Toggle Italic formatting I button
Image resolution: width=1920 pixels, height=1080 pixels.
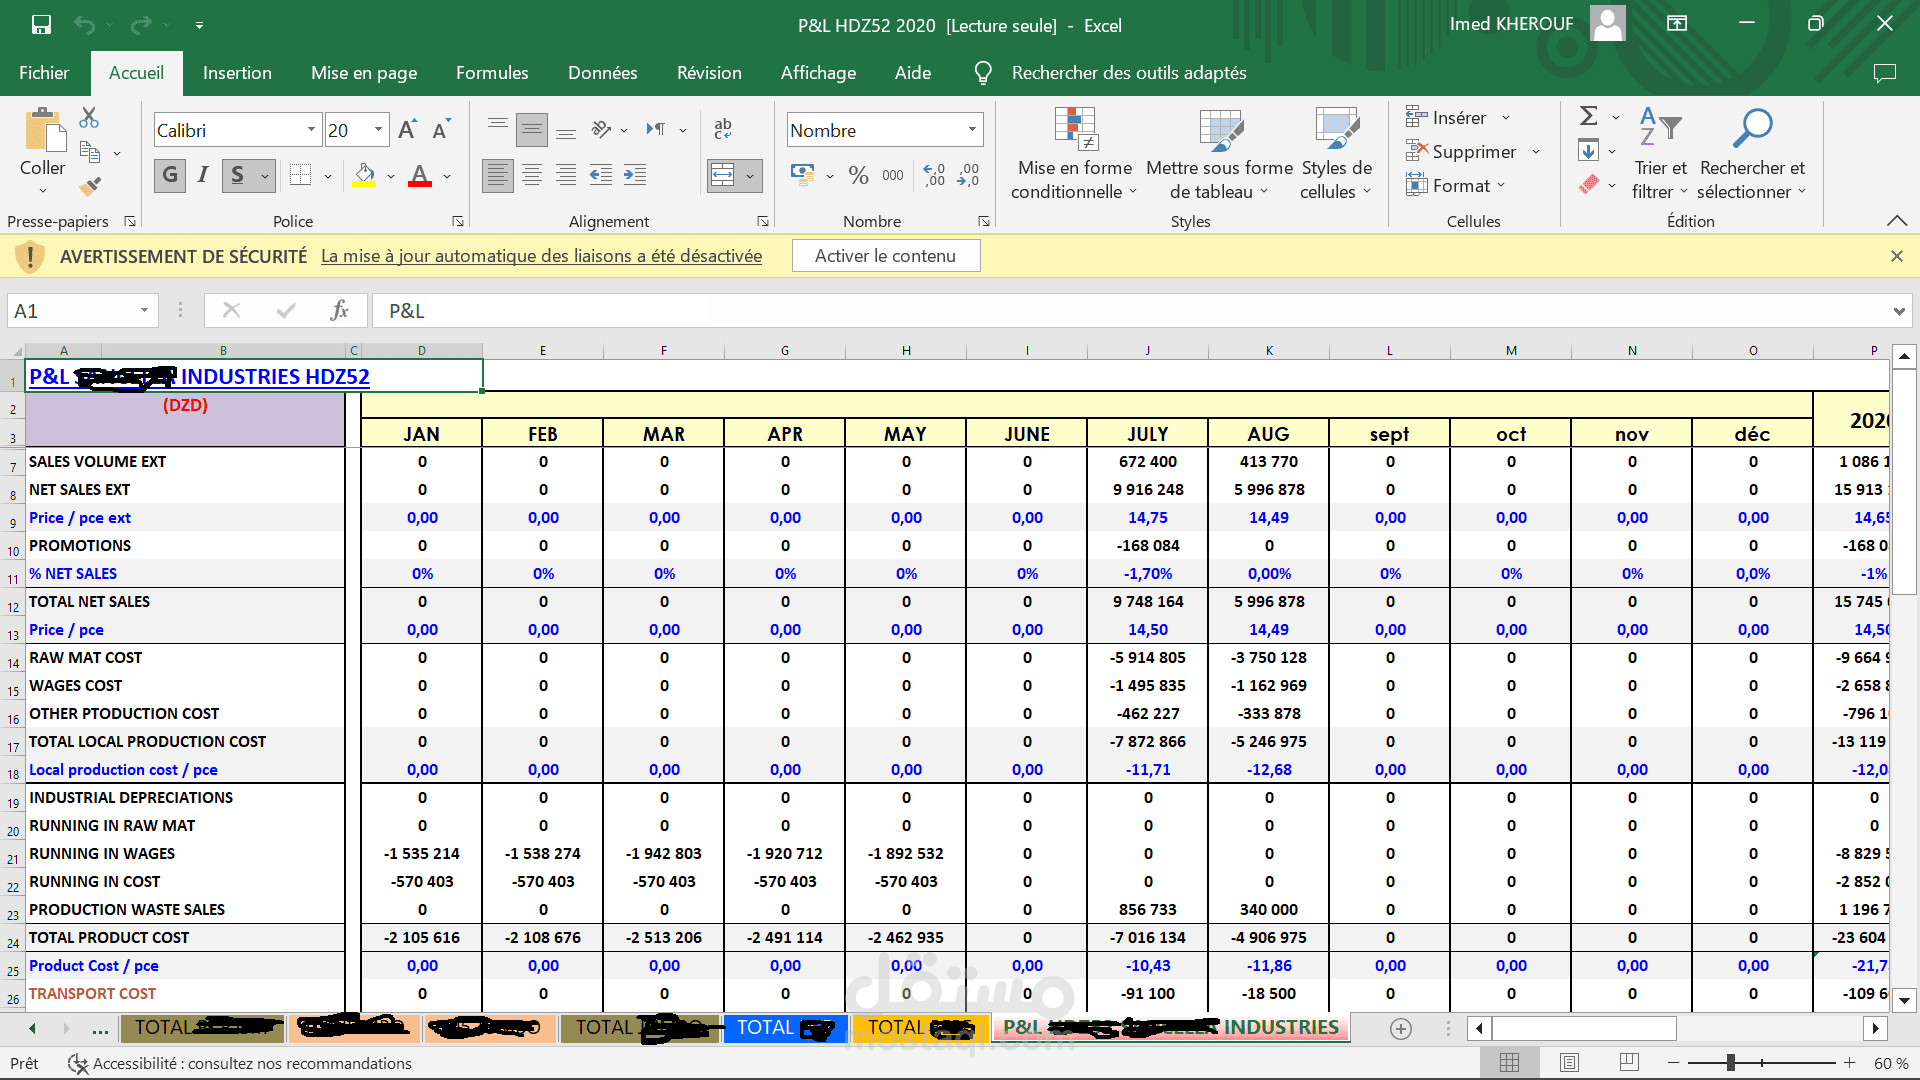(203, 175)
